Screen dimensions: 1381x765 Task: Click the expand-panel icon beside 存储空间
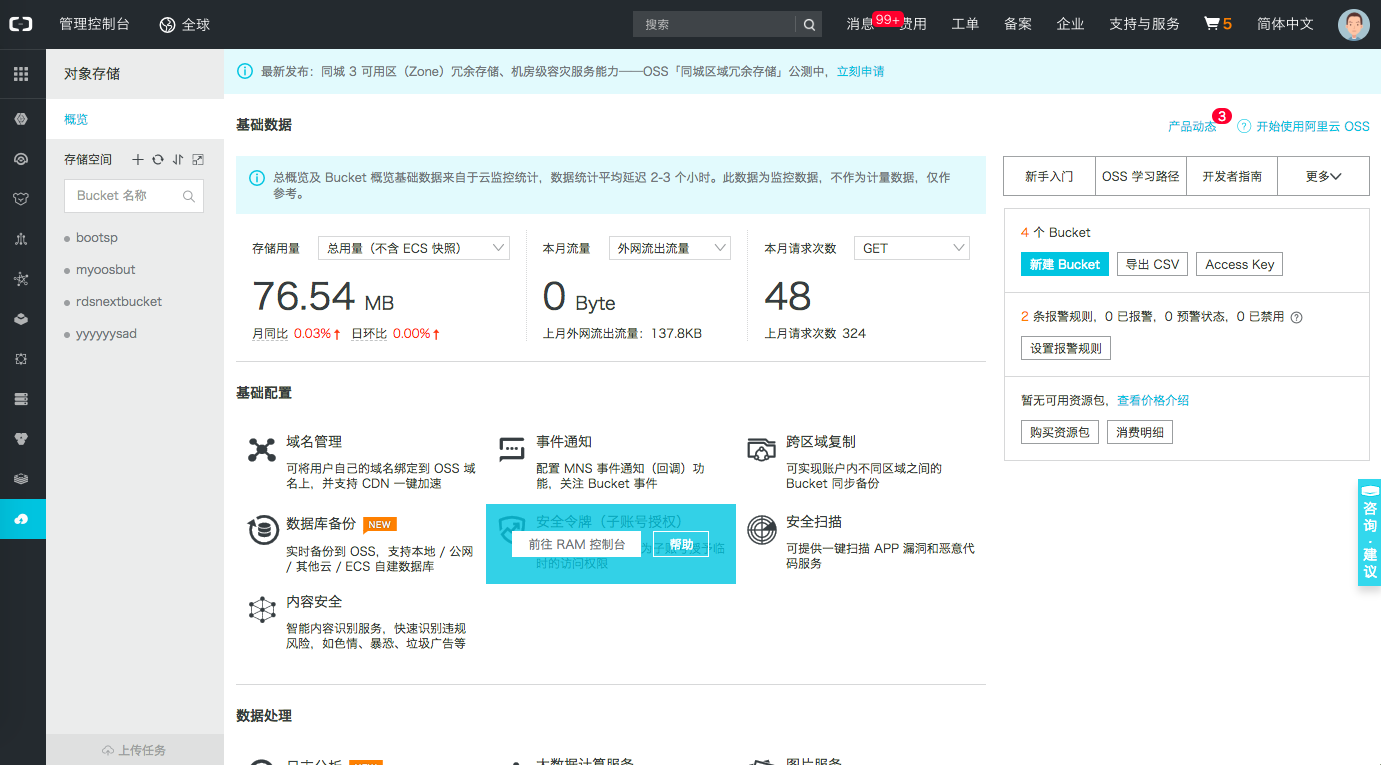coord(198,160)
